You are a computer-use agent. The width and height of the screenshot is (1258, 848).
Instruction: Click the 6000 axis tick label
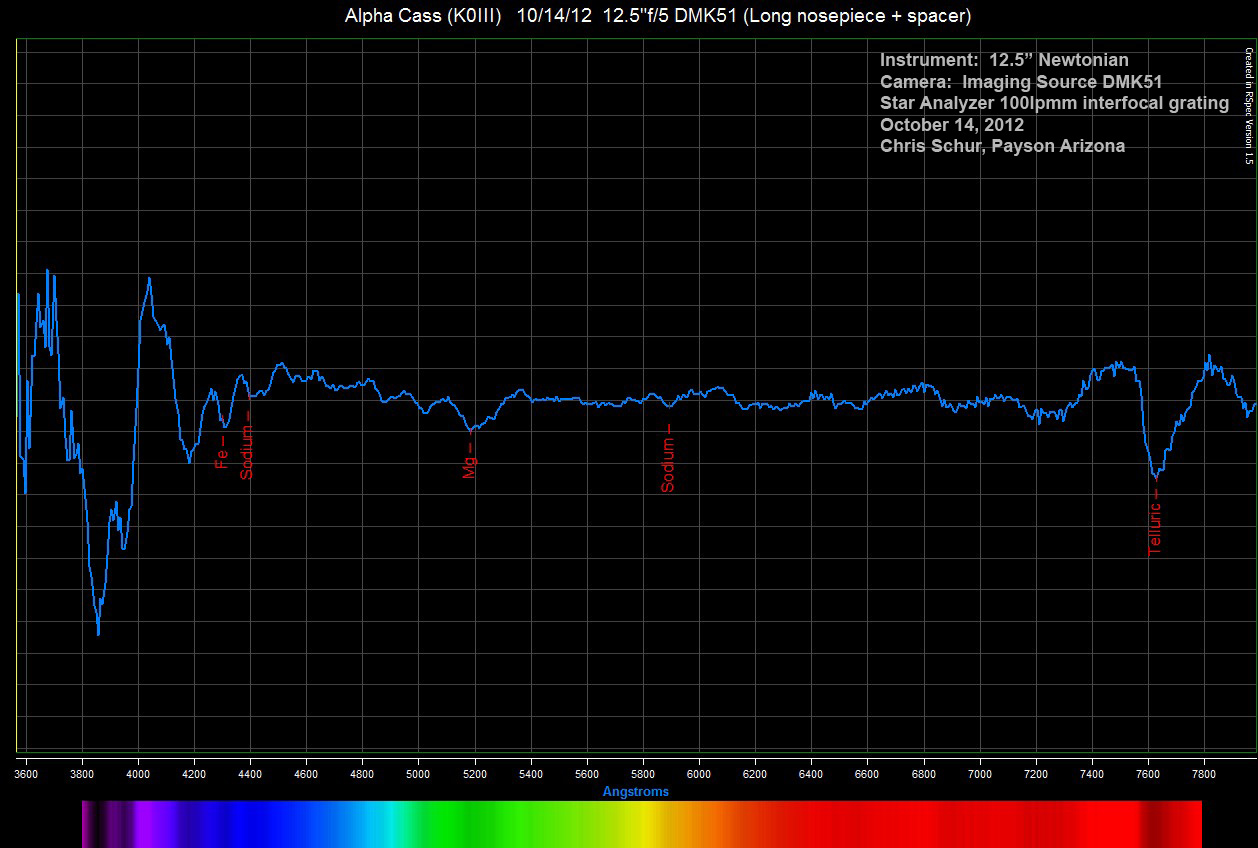click(699, 773)
